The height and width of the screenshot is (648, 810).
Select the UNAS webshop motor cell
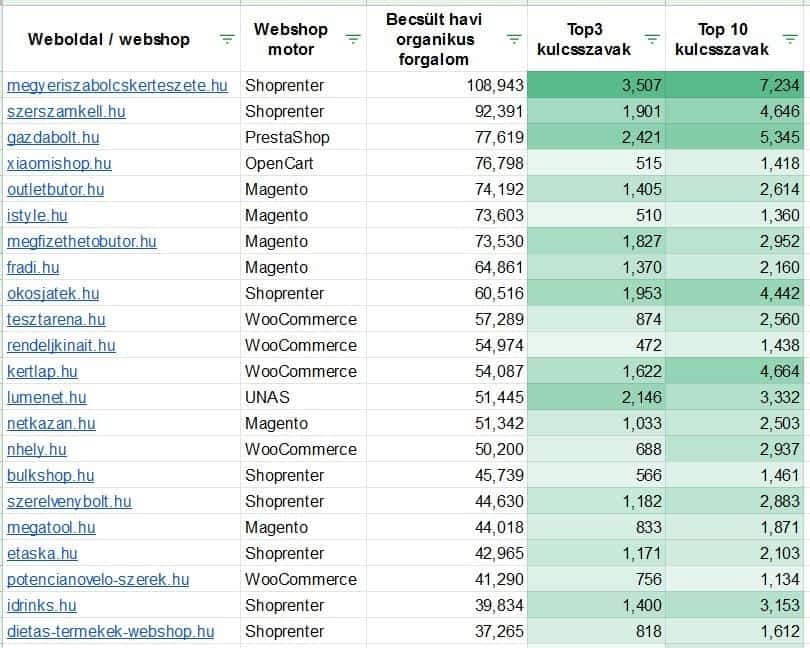pos(267,398)
